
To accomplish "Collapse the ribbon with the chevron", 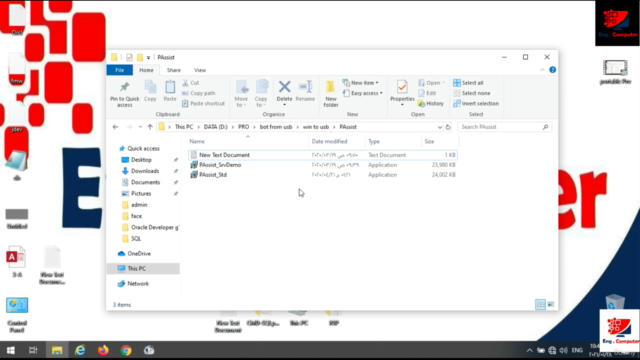I will [542, 70].
